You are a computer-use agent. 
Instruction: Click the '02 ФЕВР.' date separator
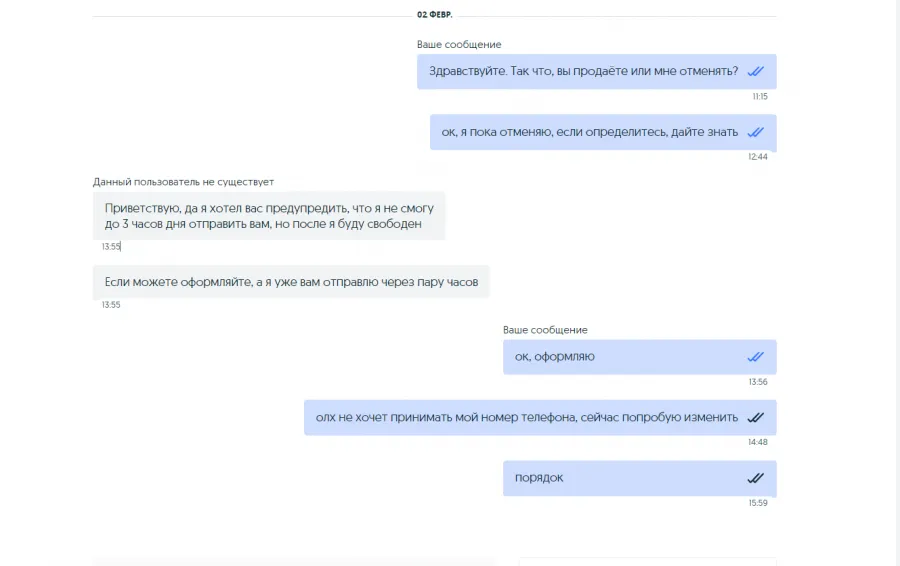tap(435, 15)
